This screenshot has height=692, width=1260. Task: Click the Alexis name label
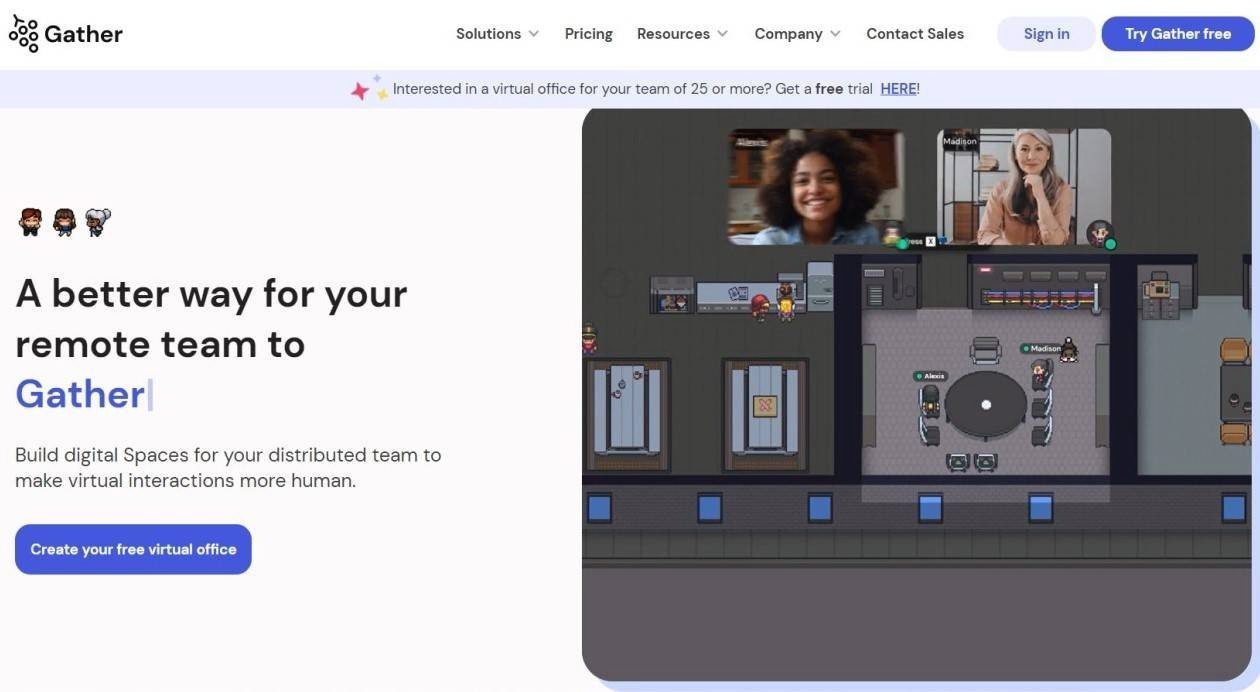click(930, 376)
